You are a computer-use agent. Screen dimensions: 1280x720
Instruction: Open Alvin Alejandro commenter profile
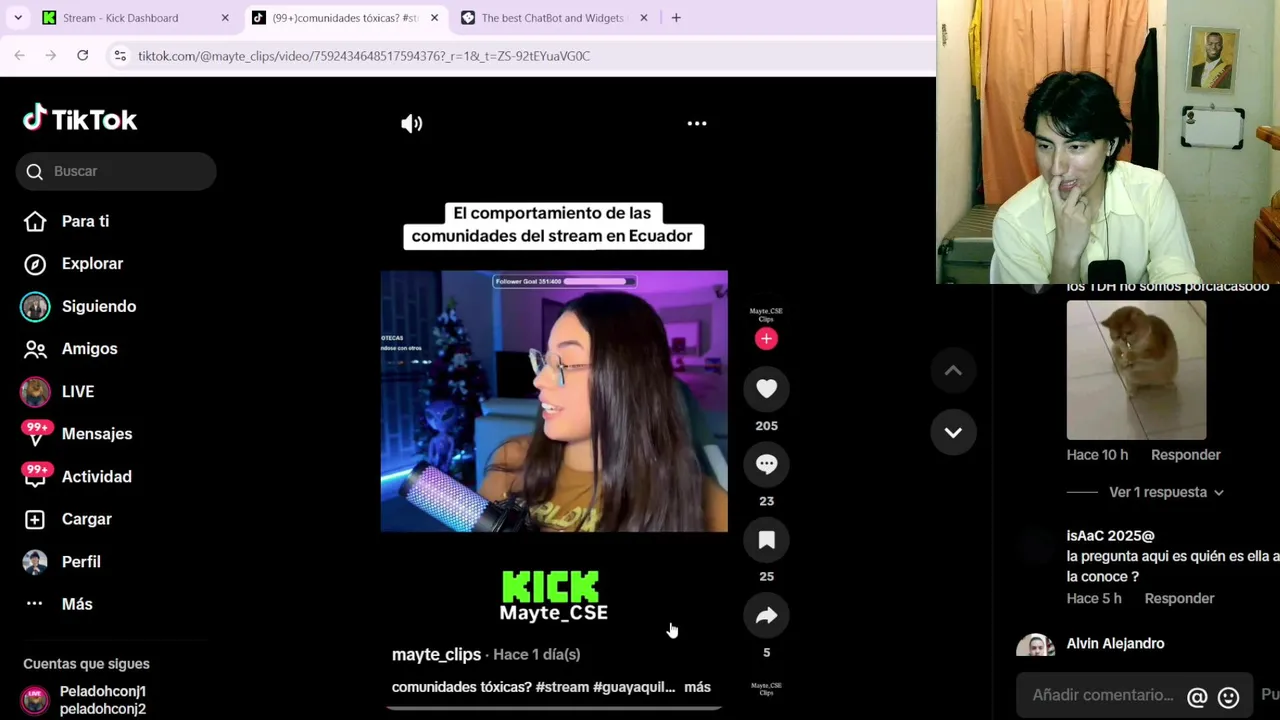coord(1115,644)
